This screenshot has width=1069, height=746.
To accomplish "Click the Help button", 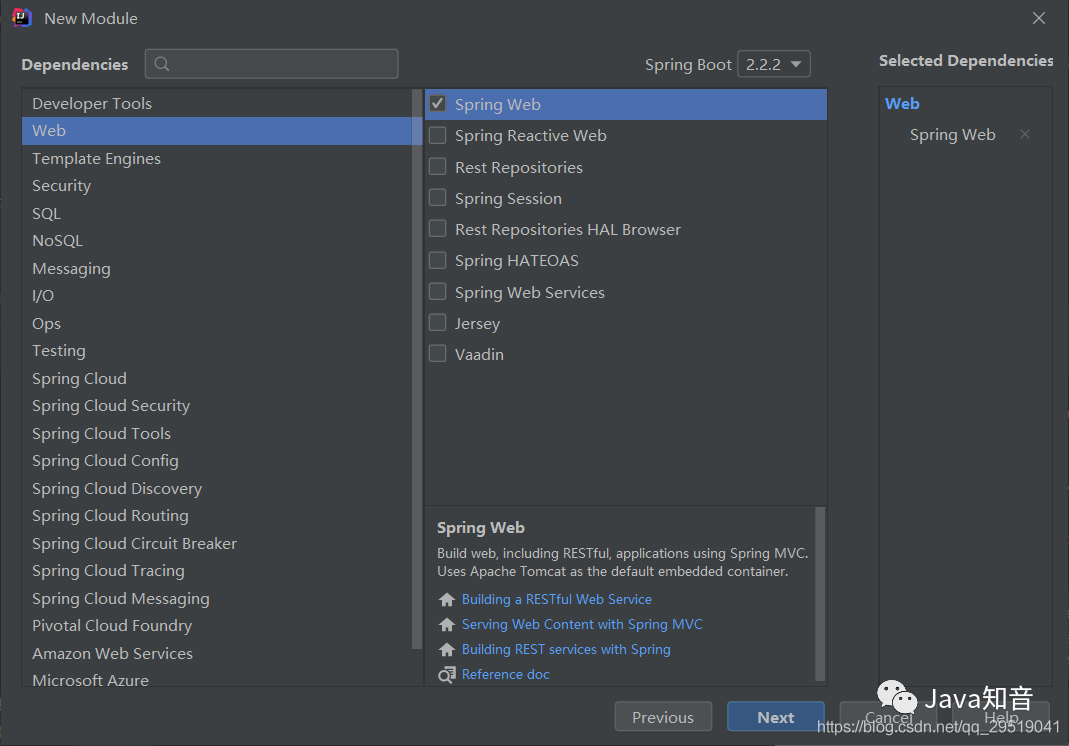I will [1001, 717].
